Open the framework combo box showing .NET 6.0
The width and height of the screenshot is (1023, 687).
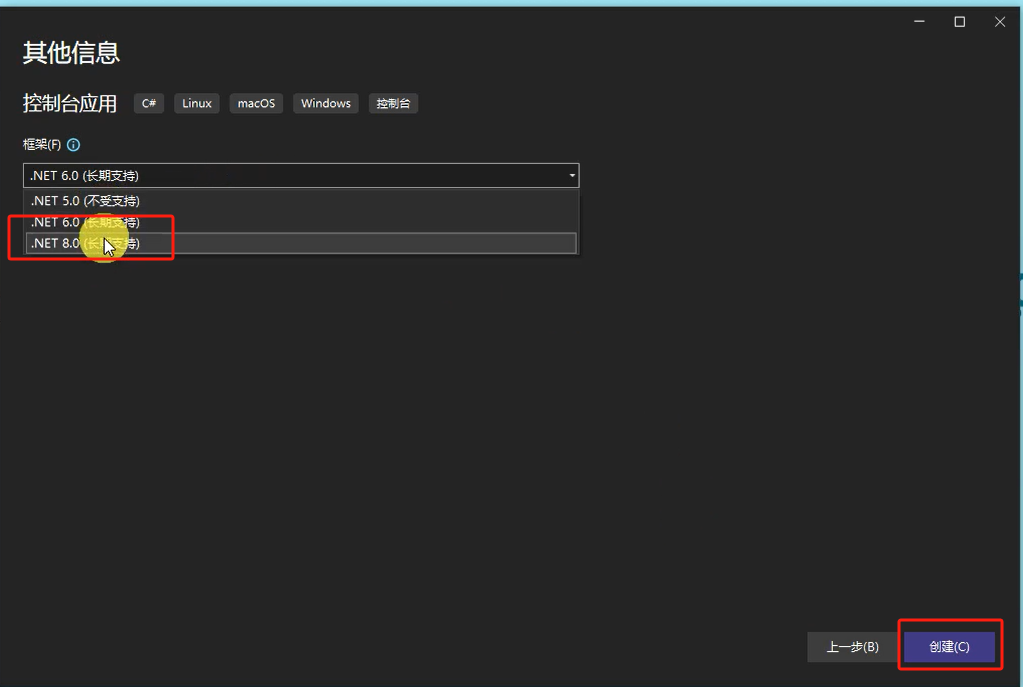pos(301,176)
